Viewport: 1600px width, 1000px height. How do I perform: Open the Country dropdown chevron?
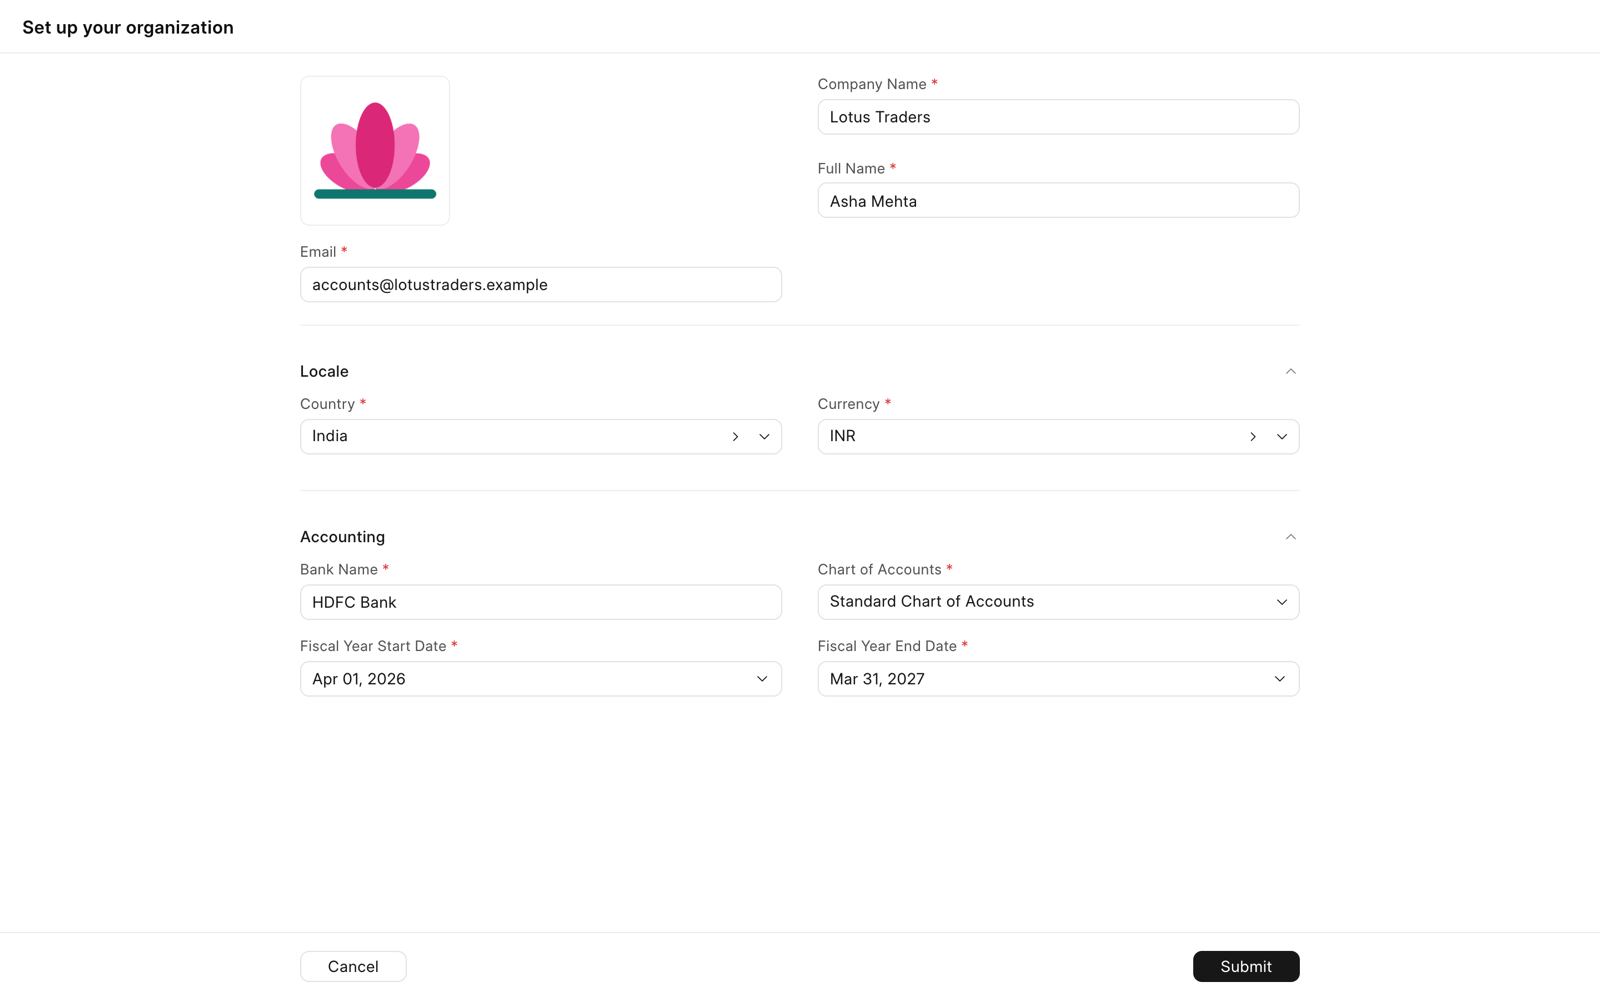[764, 437]
